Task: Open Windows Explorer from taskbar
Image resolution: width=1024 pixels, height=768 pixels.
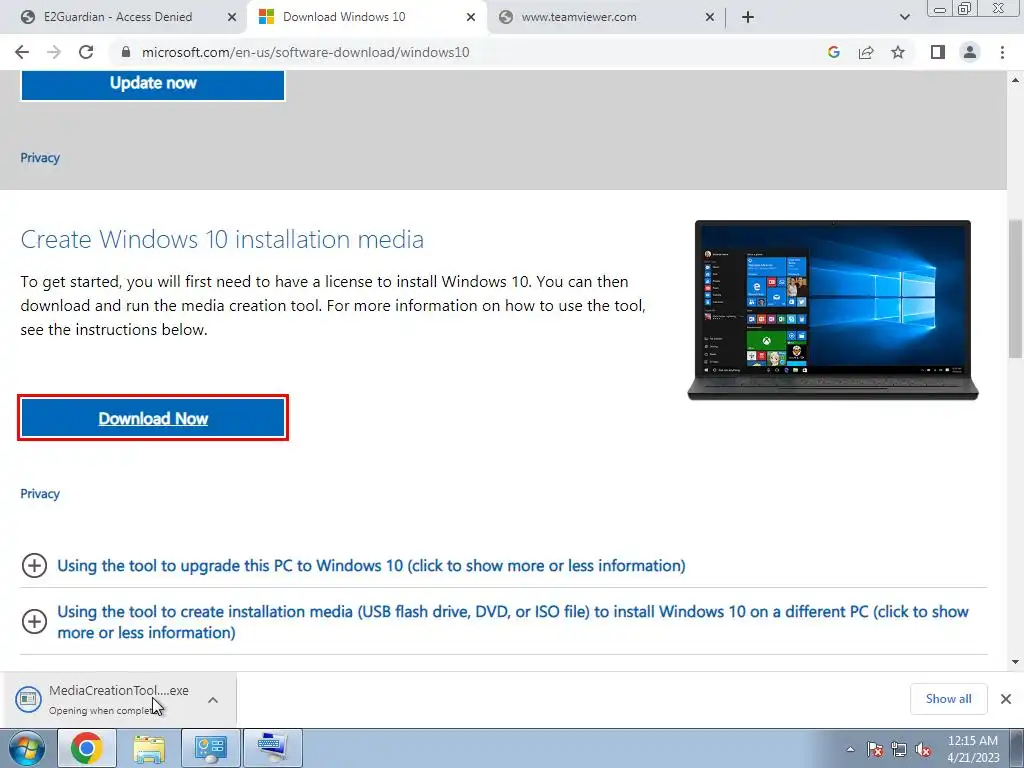Action: coord(150,748)
